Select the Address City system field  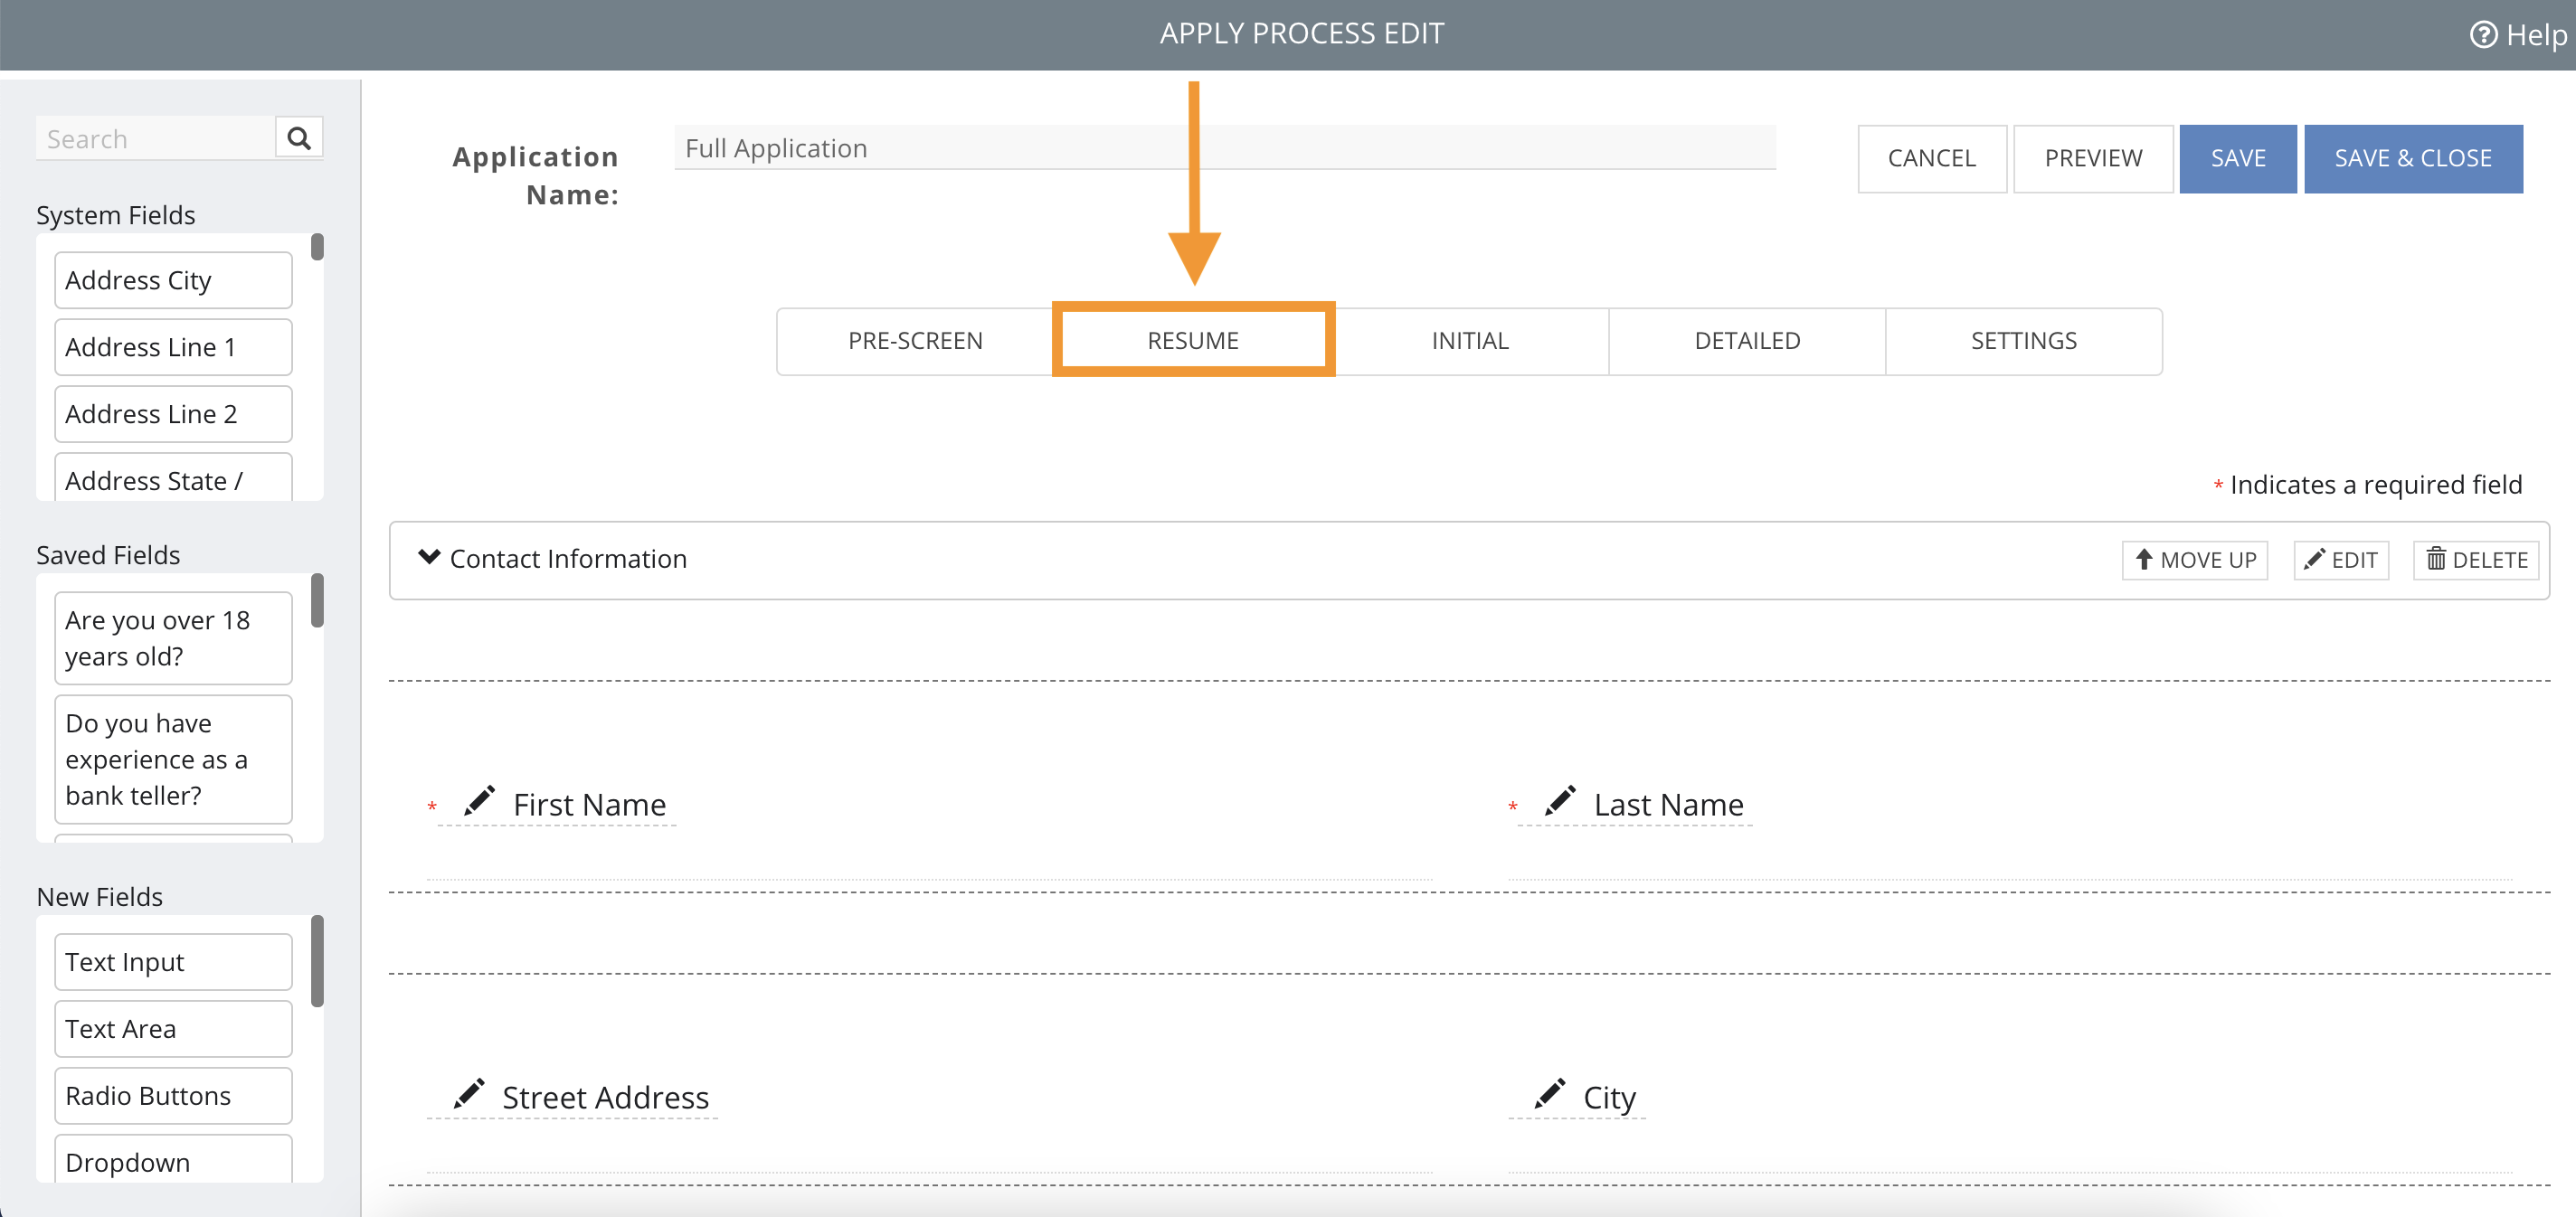[x=173, y=280]
